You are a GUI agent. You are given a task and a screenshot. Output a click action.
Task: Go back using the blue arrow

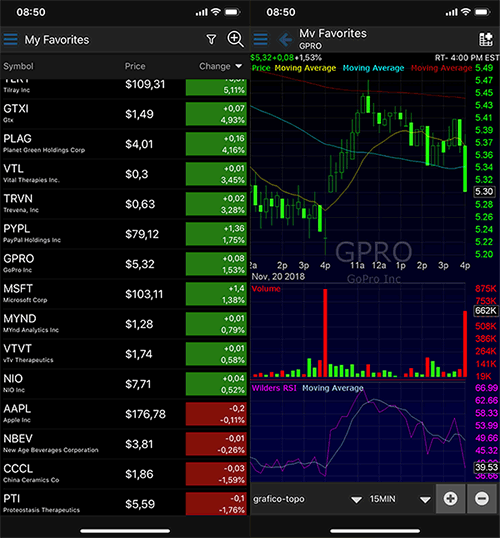286,40
